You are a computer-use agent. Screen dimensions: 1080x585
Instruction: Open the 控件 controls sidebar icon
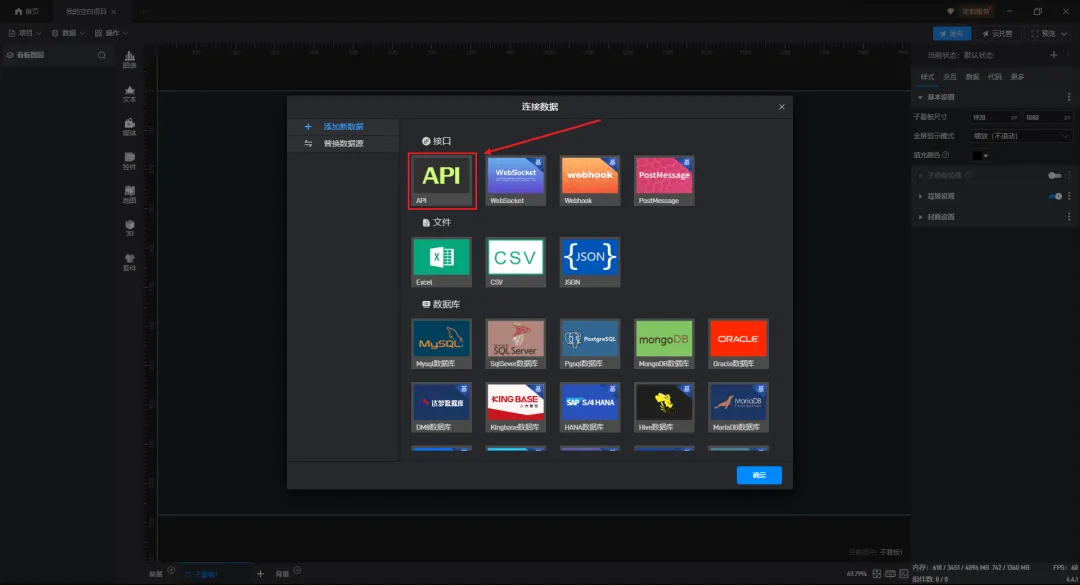pyautogui.click(x=129, y=161)
